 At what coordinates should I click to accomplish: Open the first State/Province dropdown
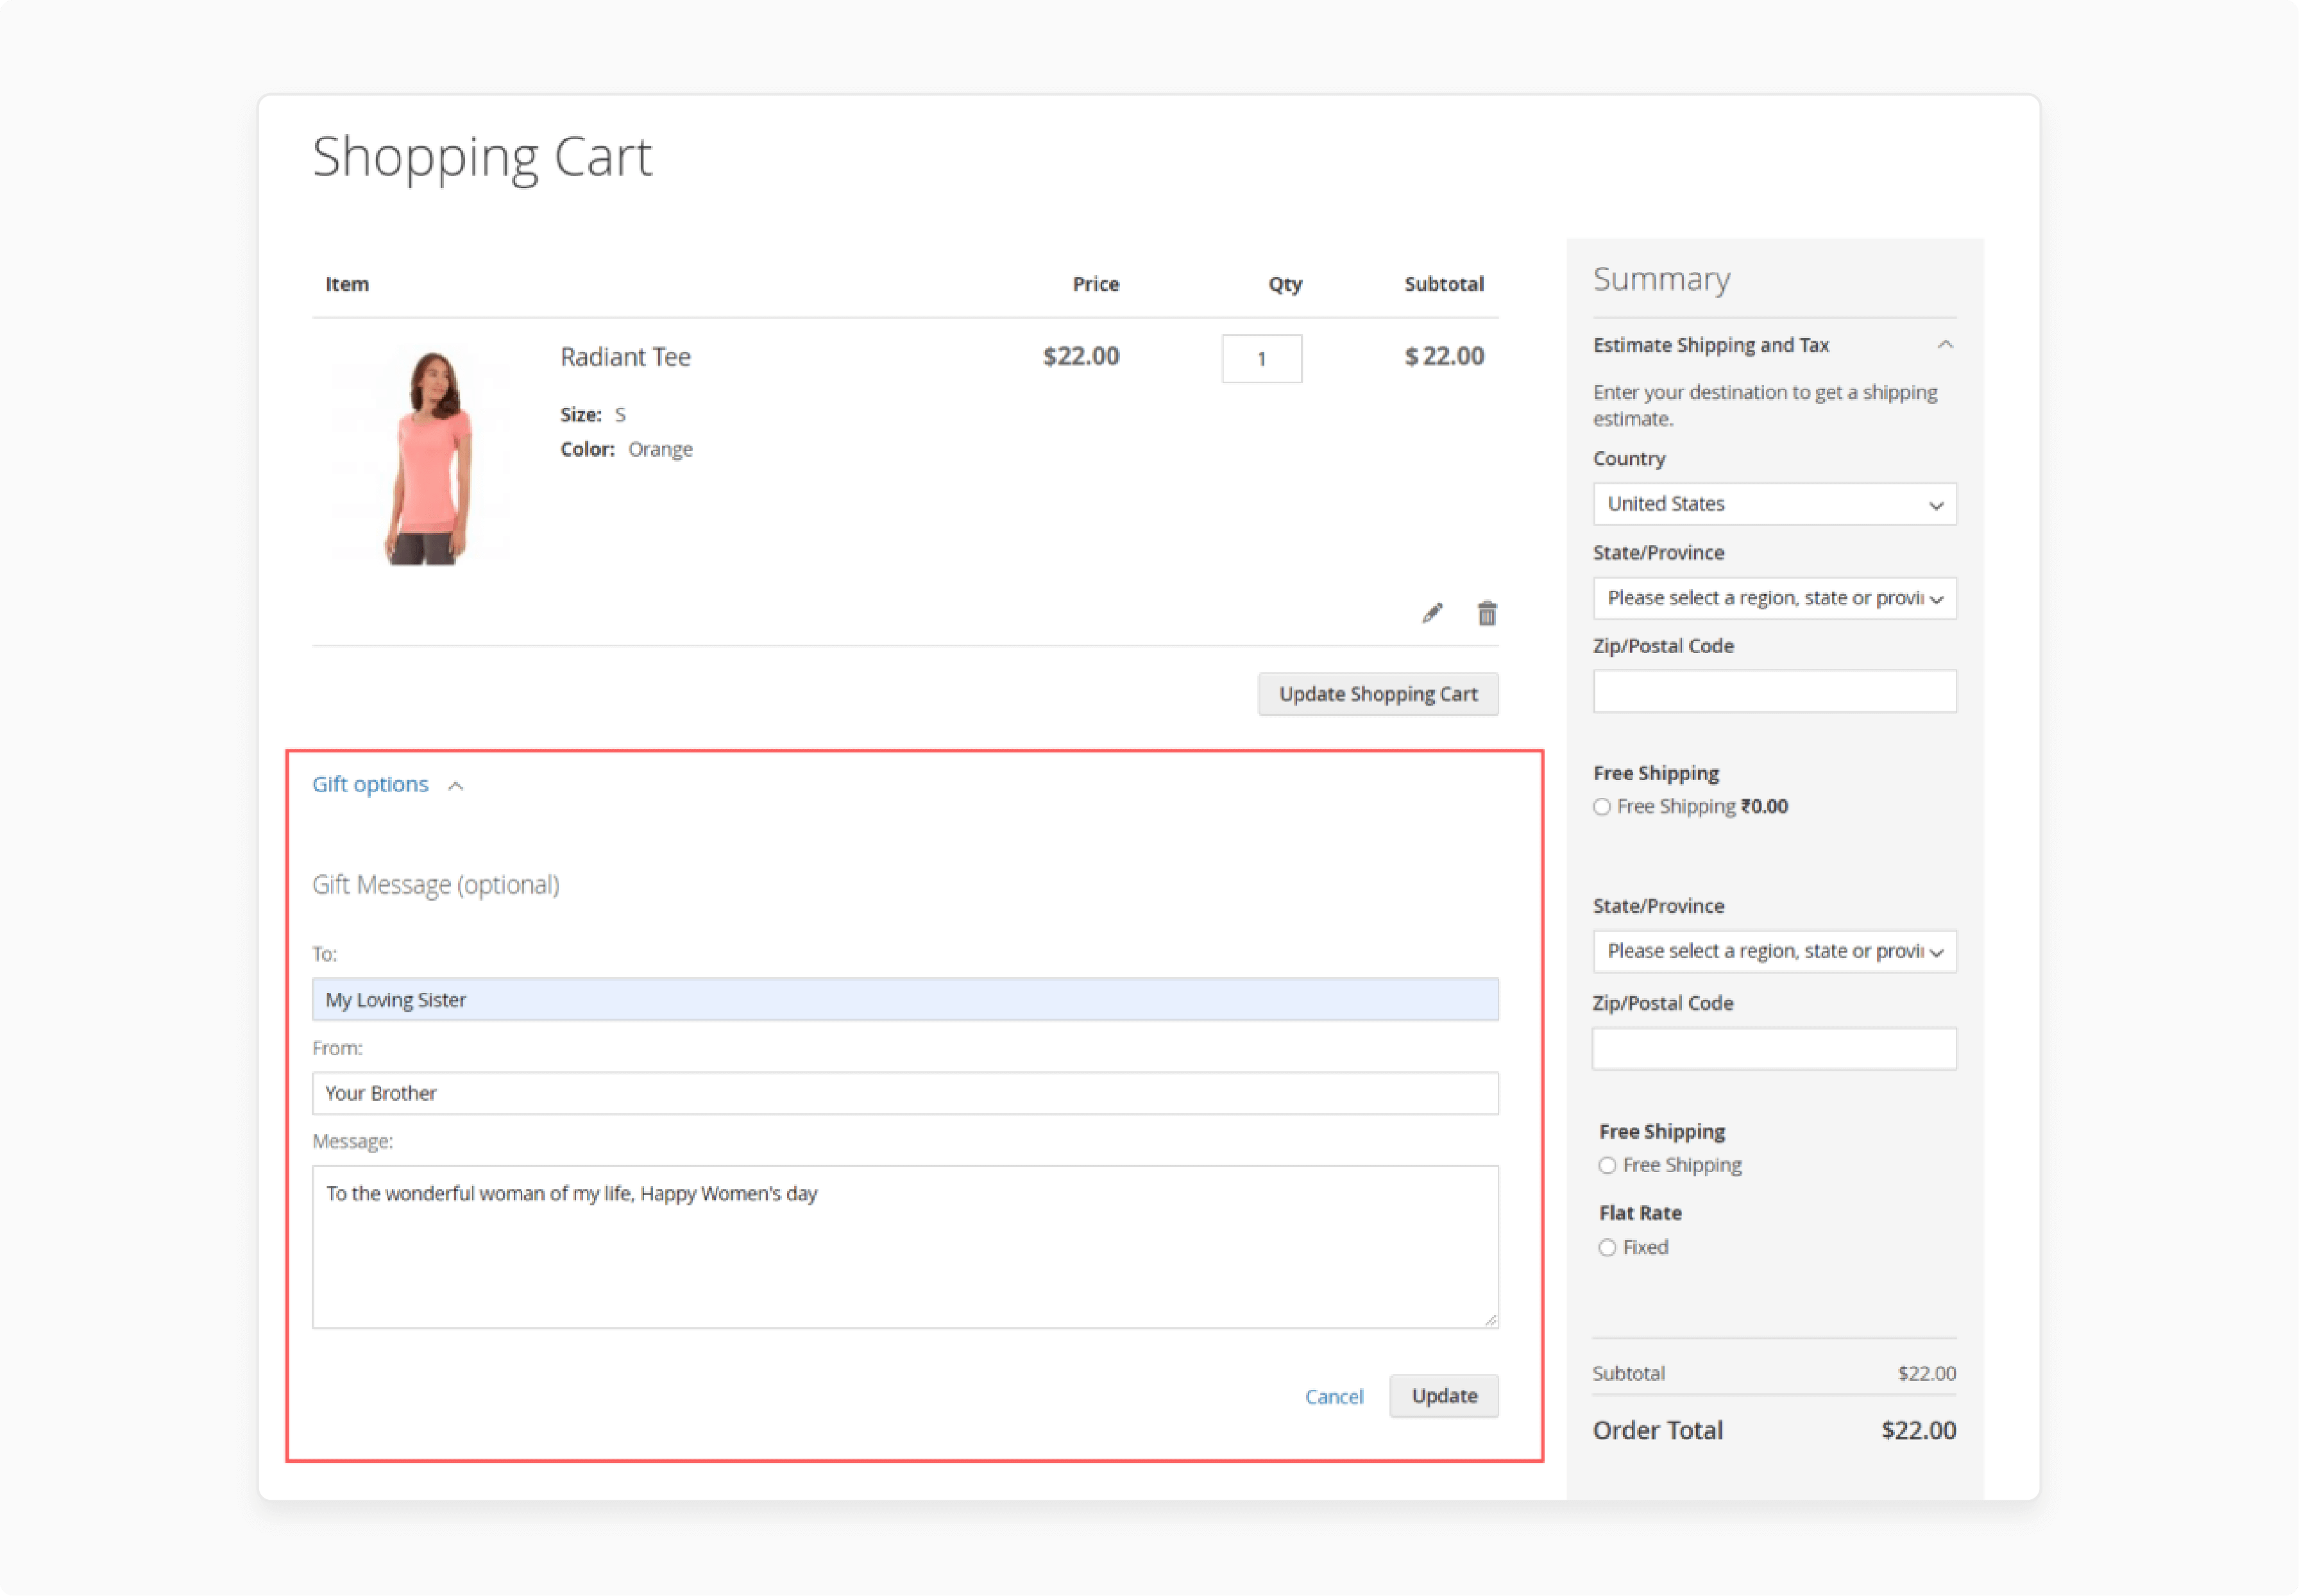1774,598
